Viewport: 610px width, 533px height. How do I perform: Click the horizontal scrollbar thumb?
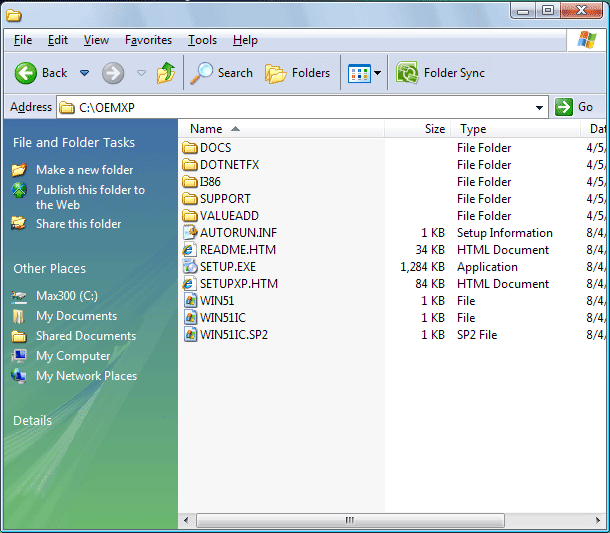(350, 520)
